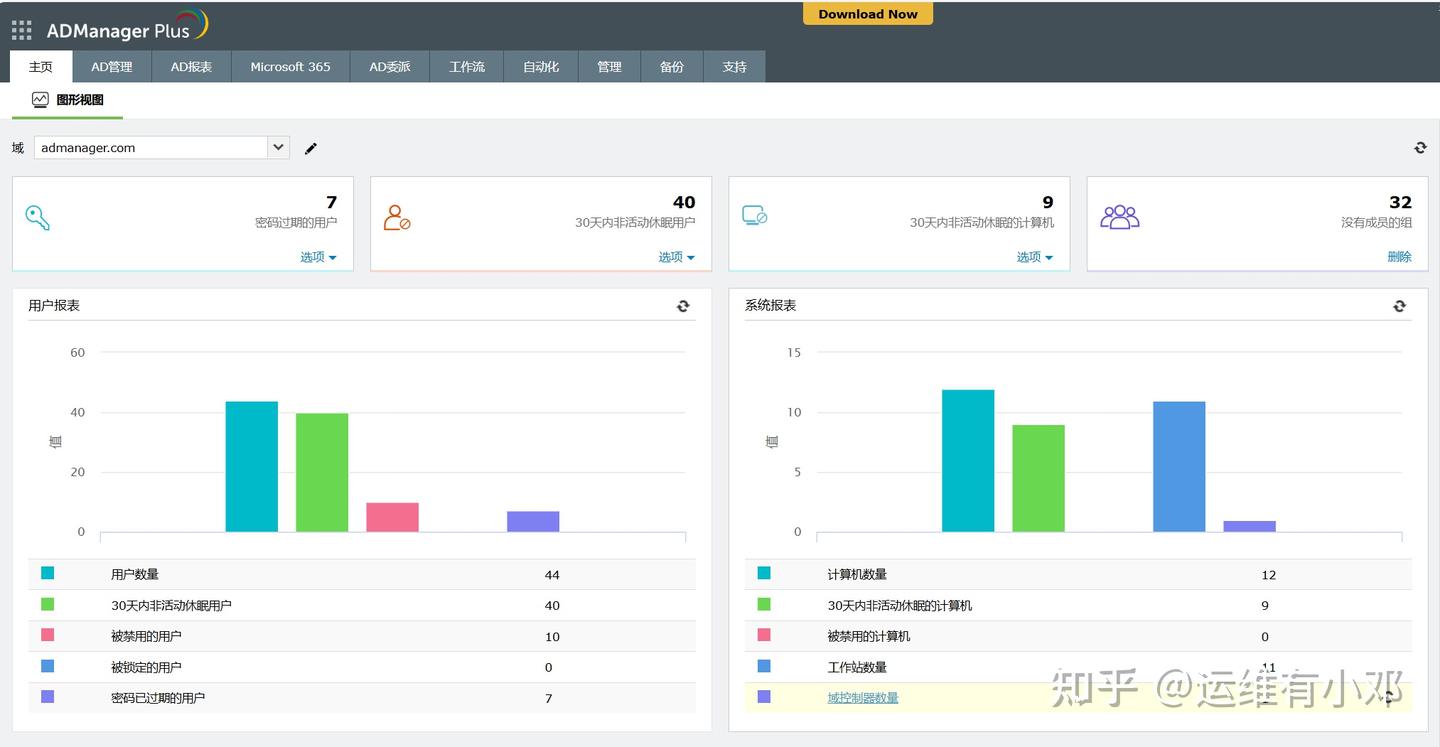Open the admanager.com domain dropdown
This screenshot has width=1440, height=747.
point(278,147)
